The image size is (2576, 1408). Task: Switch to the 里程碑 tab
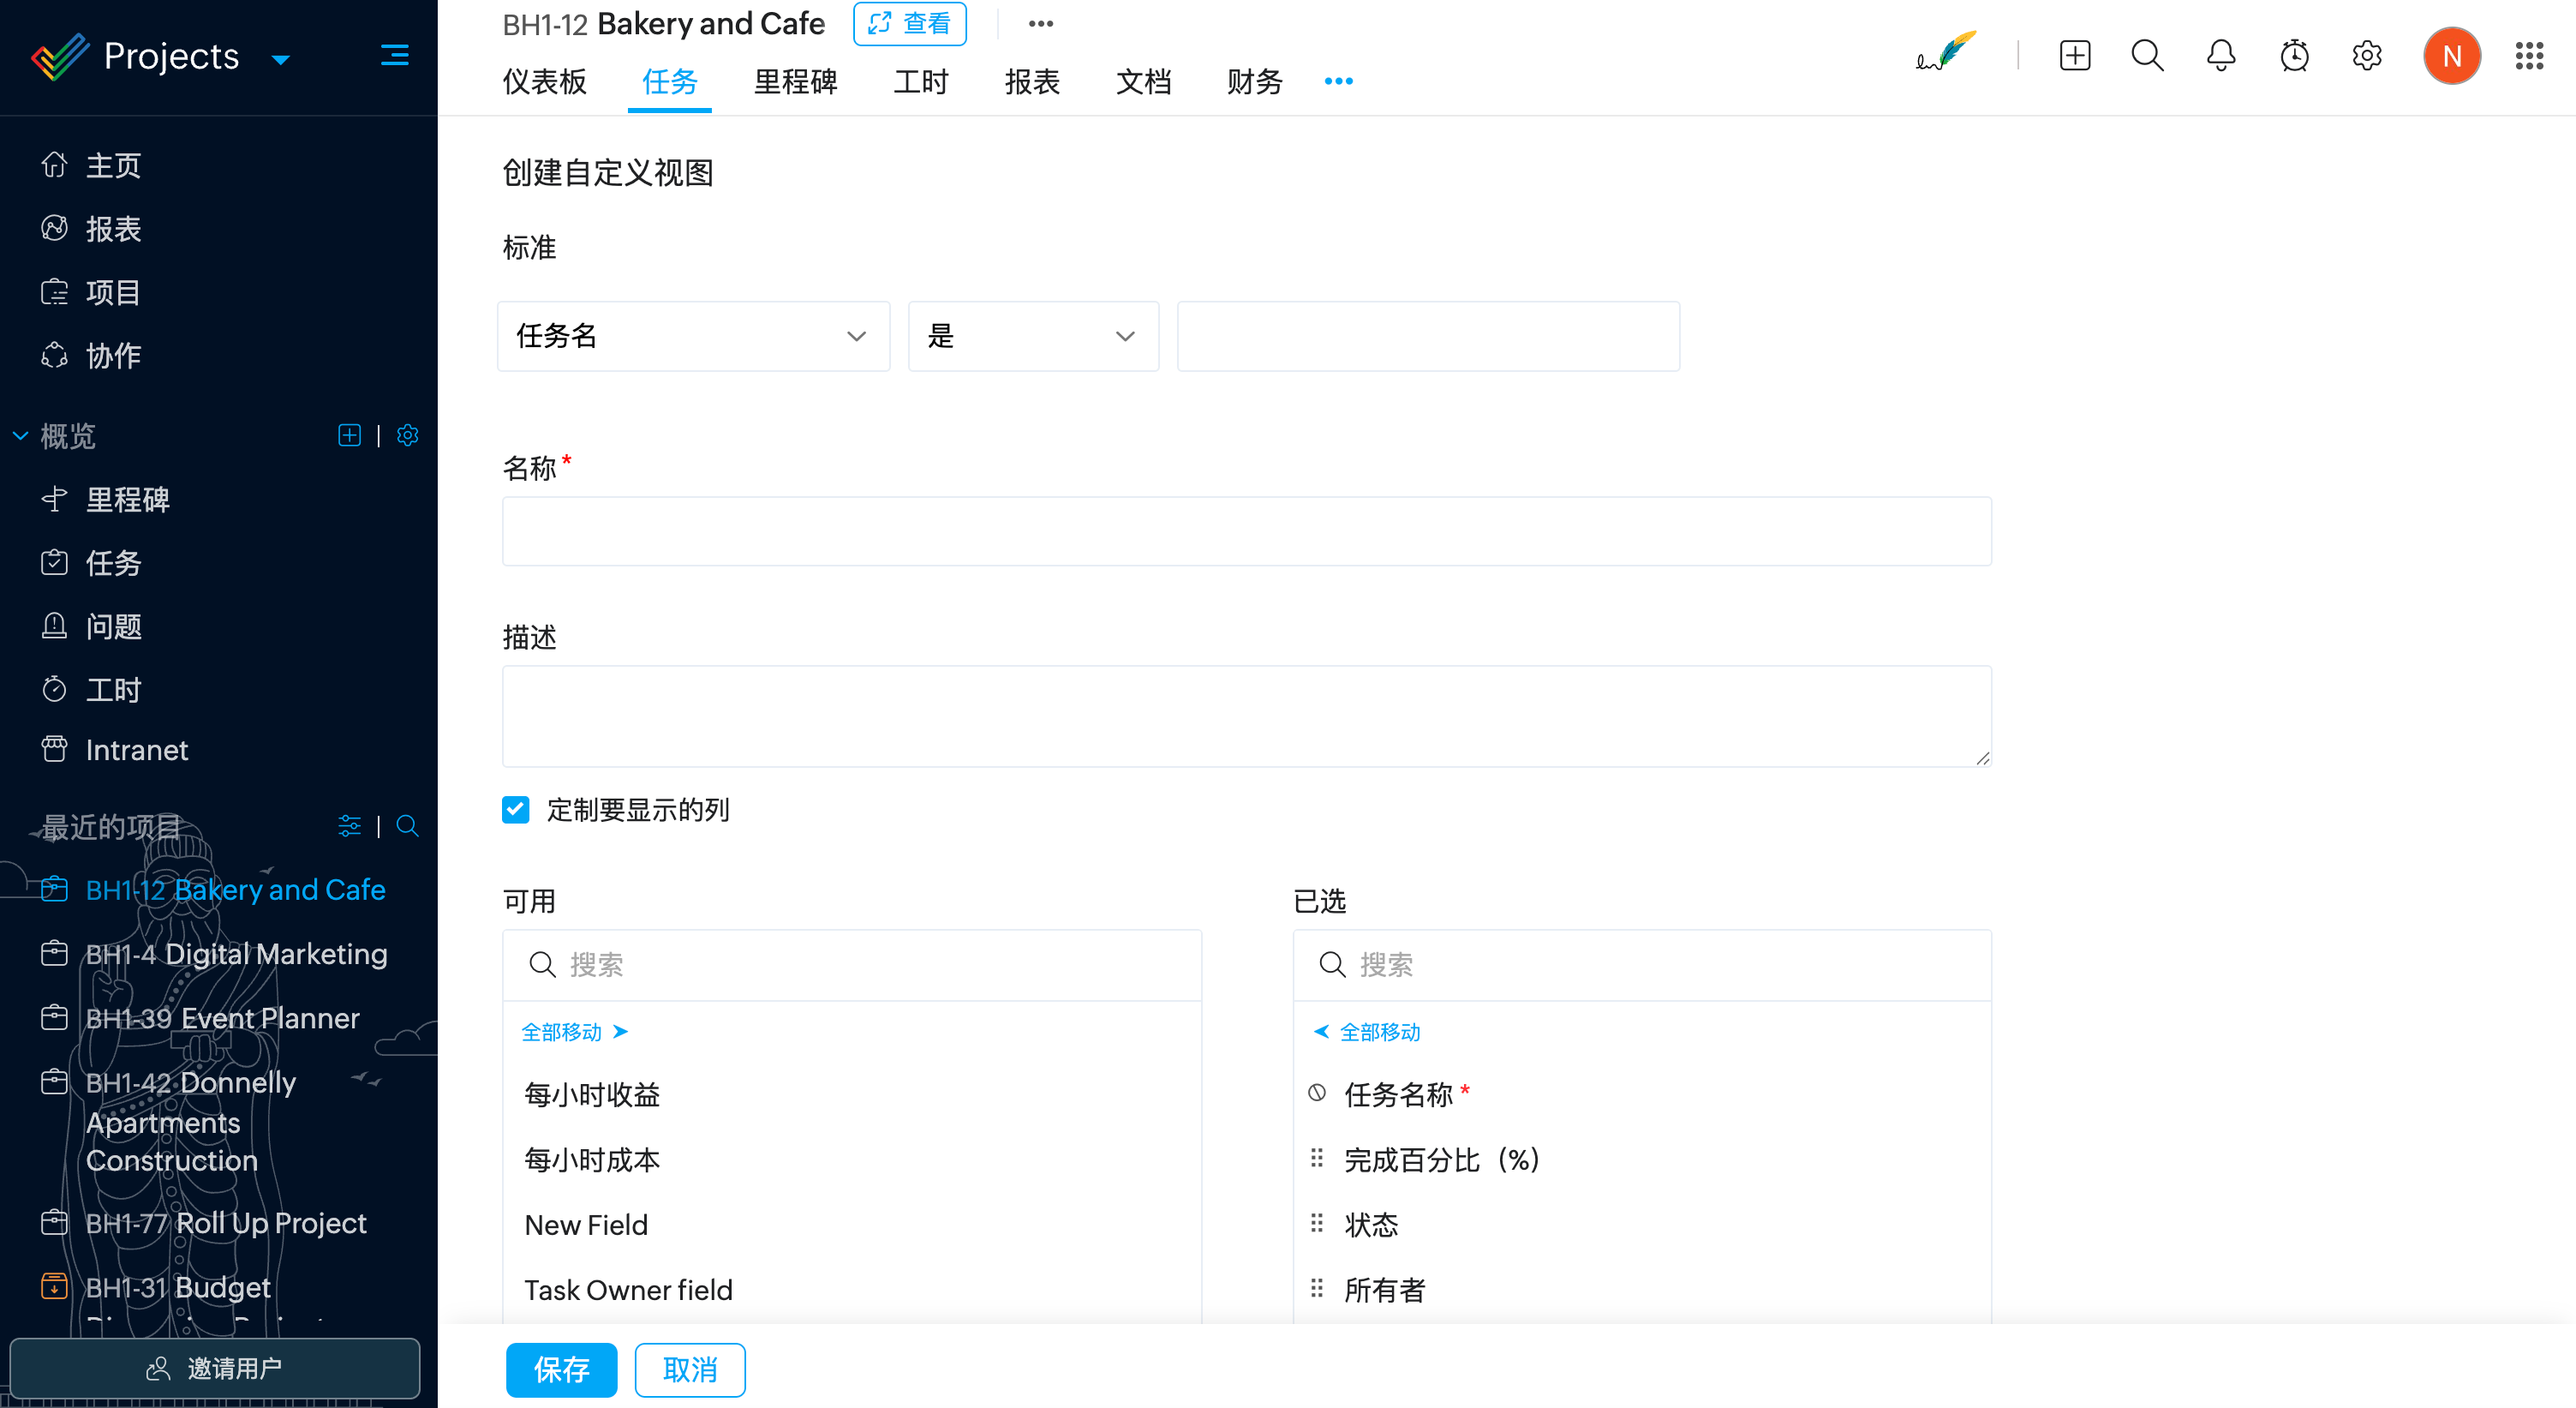(x=795, y=82)
